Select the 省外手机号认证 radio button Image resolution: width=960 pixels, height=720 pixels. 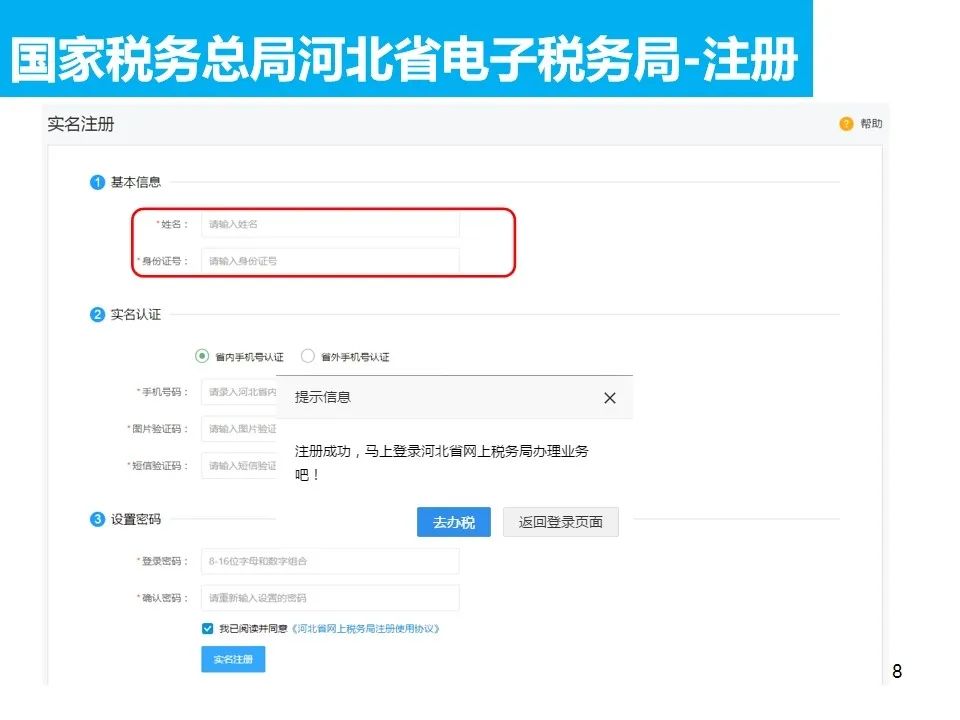(308, 356)
